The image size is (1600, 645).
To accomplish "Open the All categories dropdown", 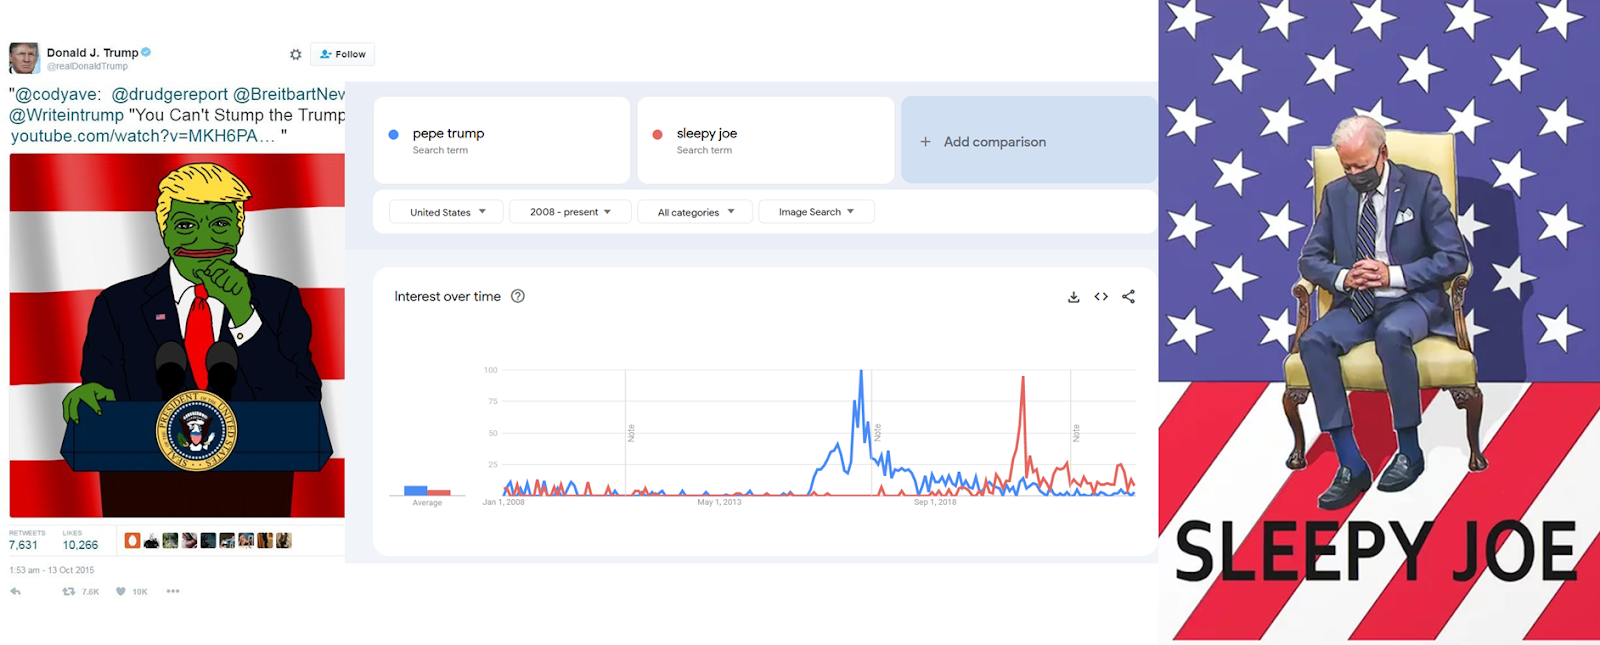I will 695,212.
